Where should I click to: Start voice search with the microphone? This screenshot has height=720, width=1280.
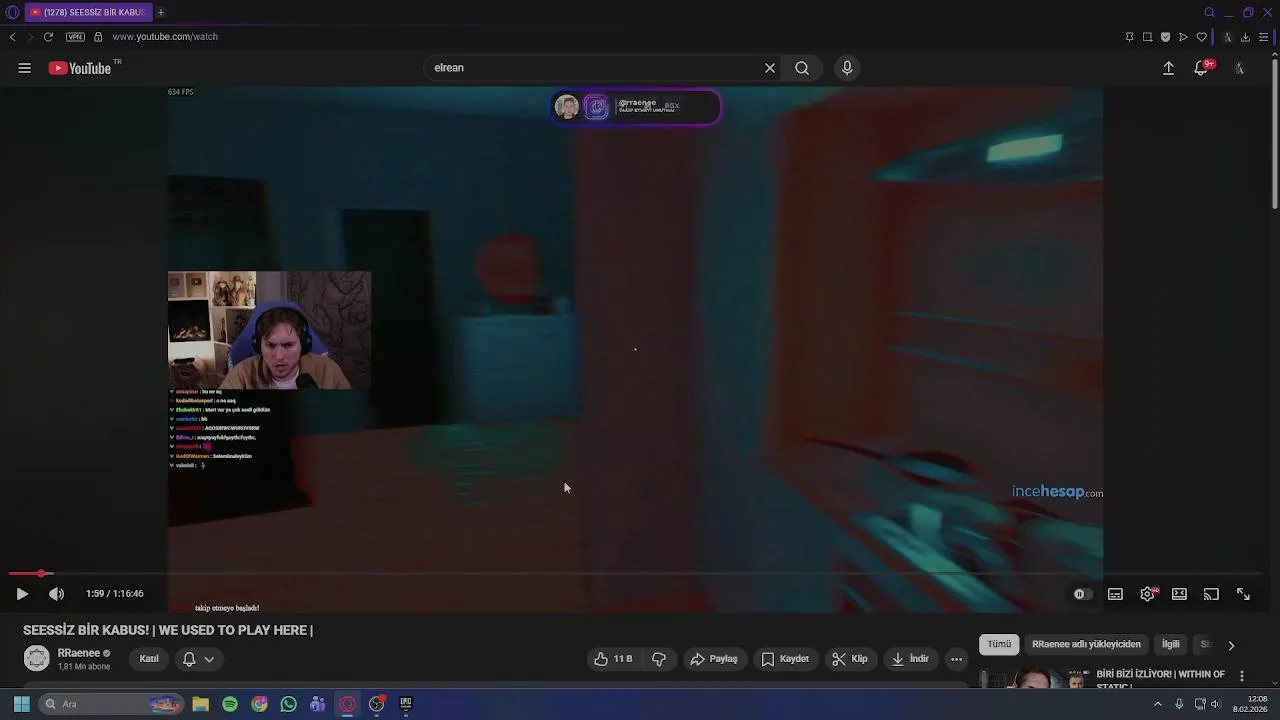pyautogui.click(x=847, y=68)
